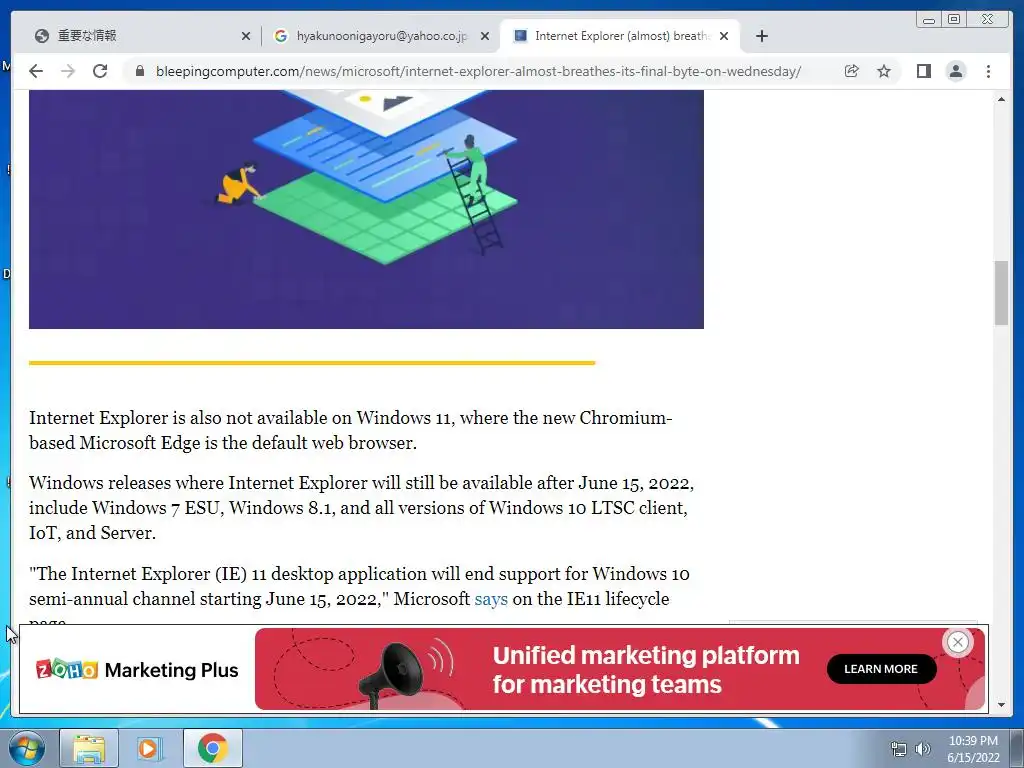This screenshot has width=1024, height=768.
Task: Click the scrollbar up arrow
Action: coord(1001,99)
